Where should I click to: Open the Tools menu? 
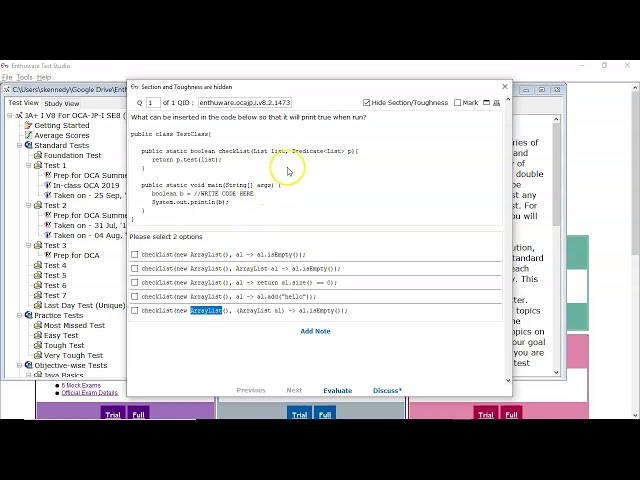click(x=24, y=77)
